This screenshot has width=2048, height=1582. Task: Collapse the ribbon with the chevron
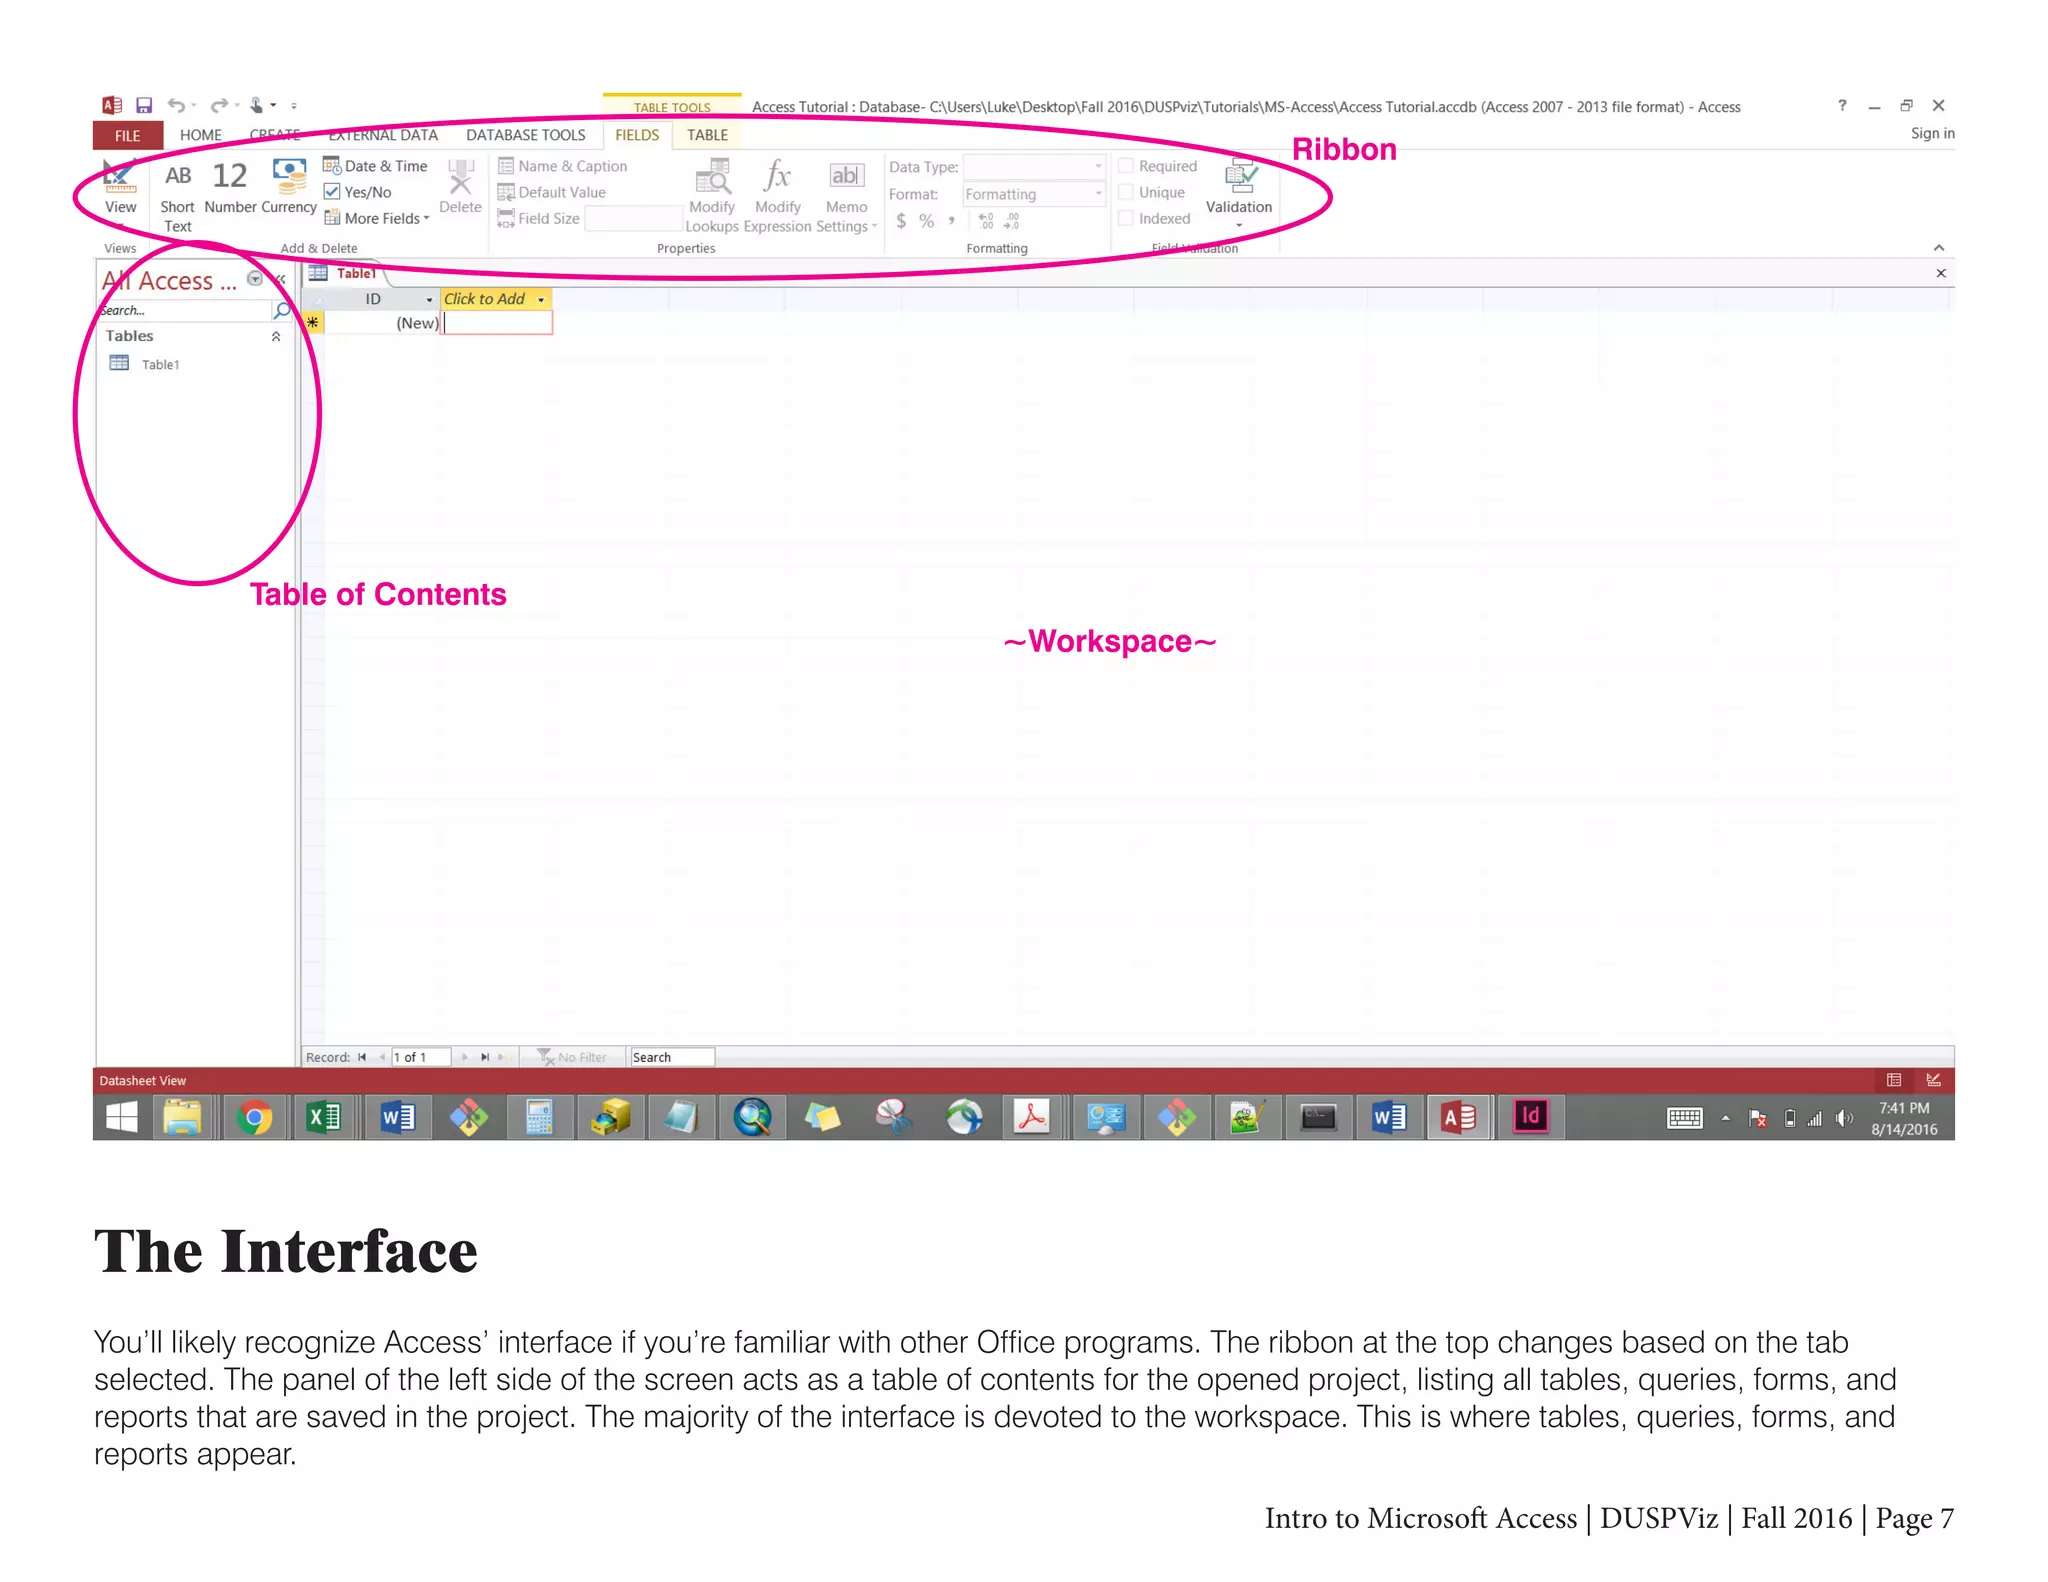pos(1938,248)
